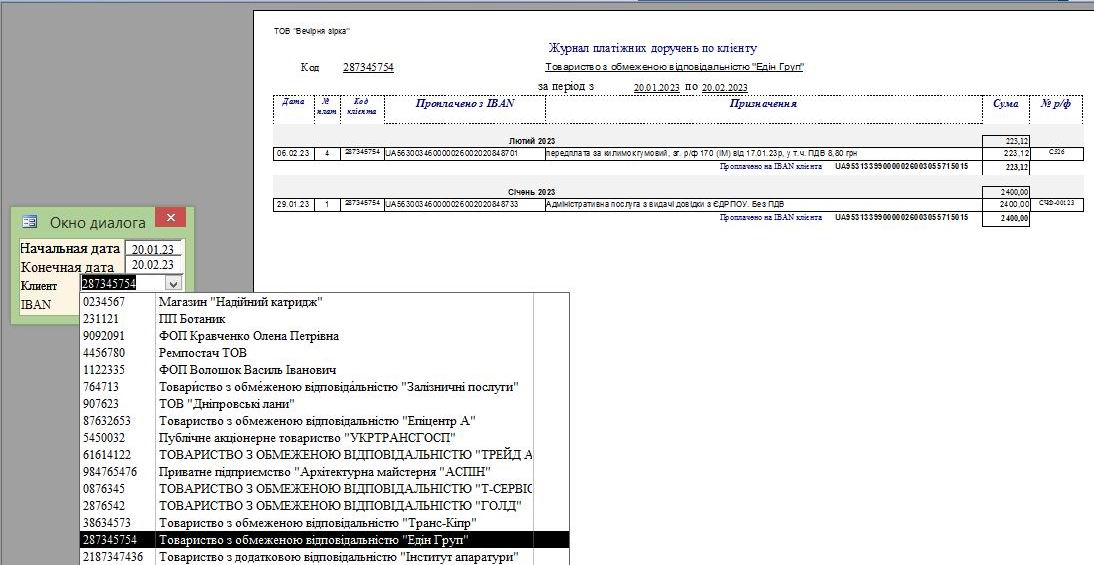
Task: Click the Клиент field showing 287345754
Action: (x=123, y=283)
